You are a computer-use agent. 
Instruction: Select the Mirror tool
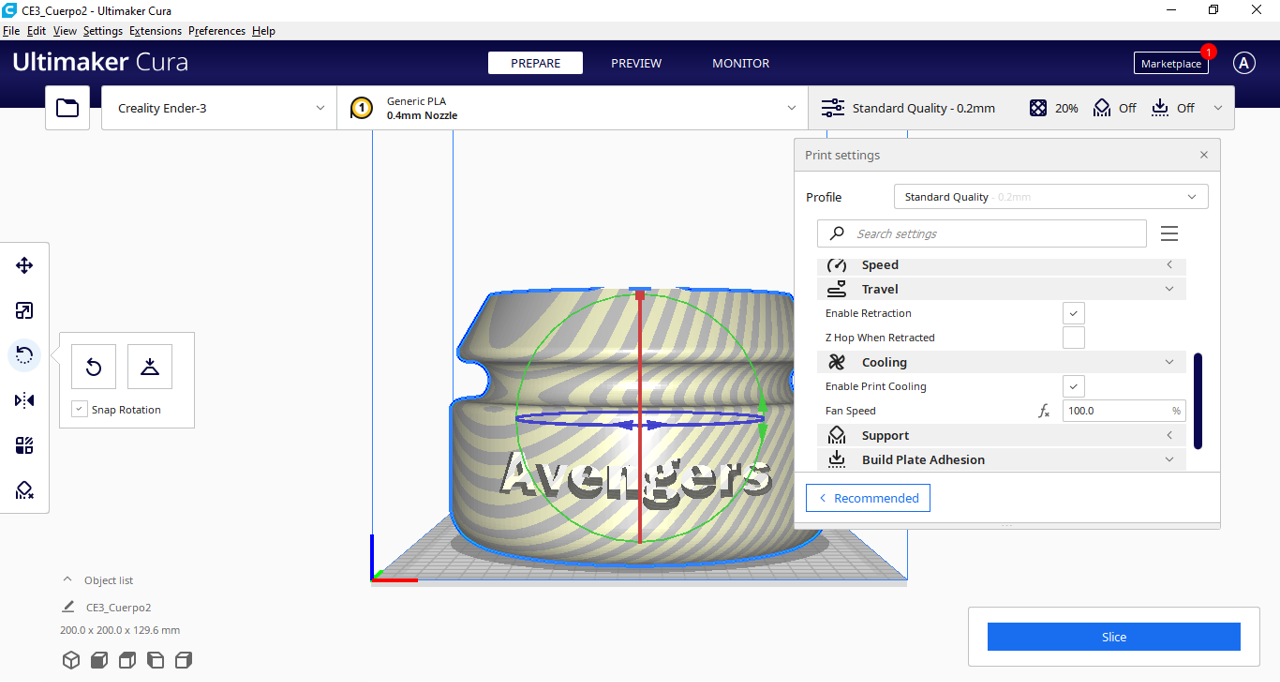click(x=24, y=400)
